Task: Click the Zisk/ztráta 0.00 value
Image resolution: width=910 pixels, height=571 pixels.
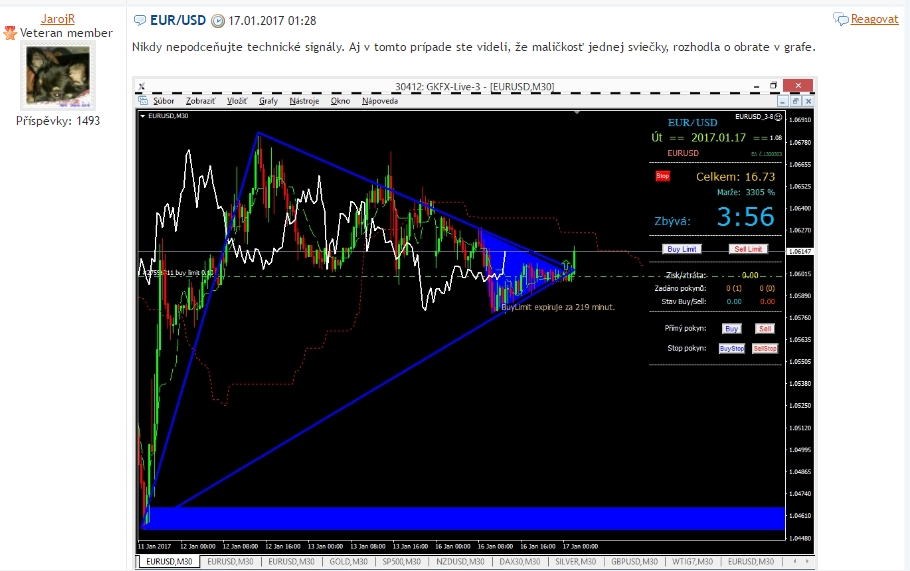Action: (x=750, y=275)
